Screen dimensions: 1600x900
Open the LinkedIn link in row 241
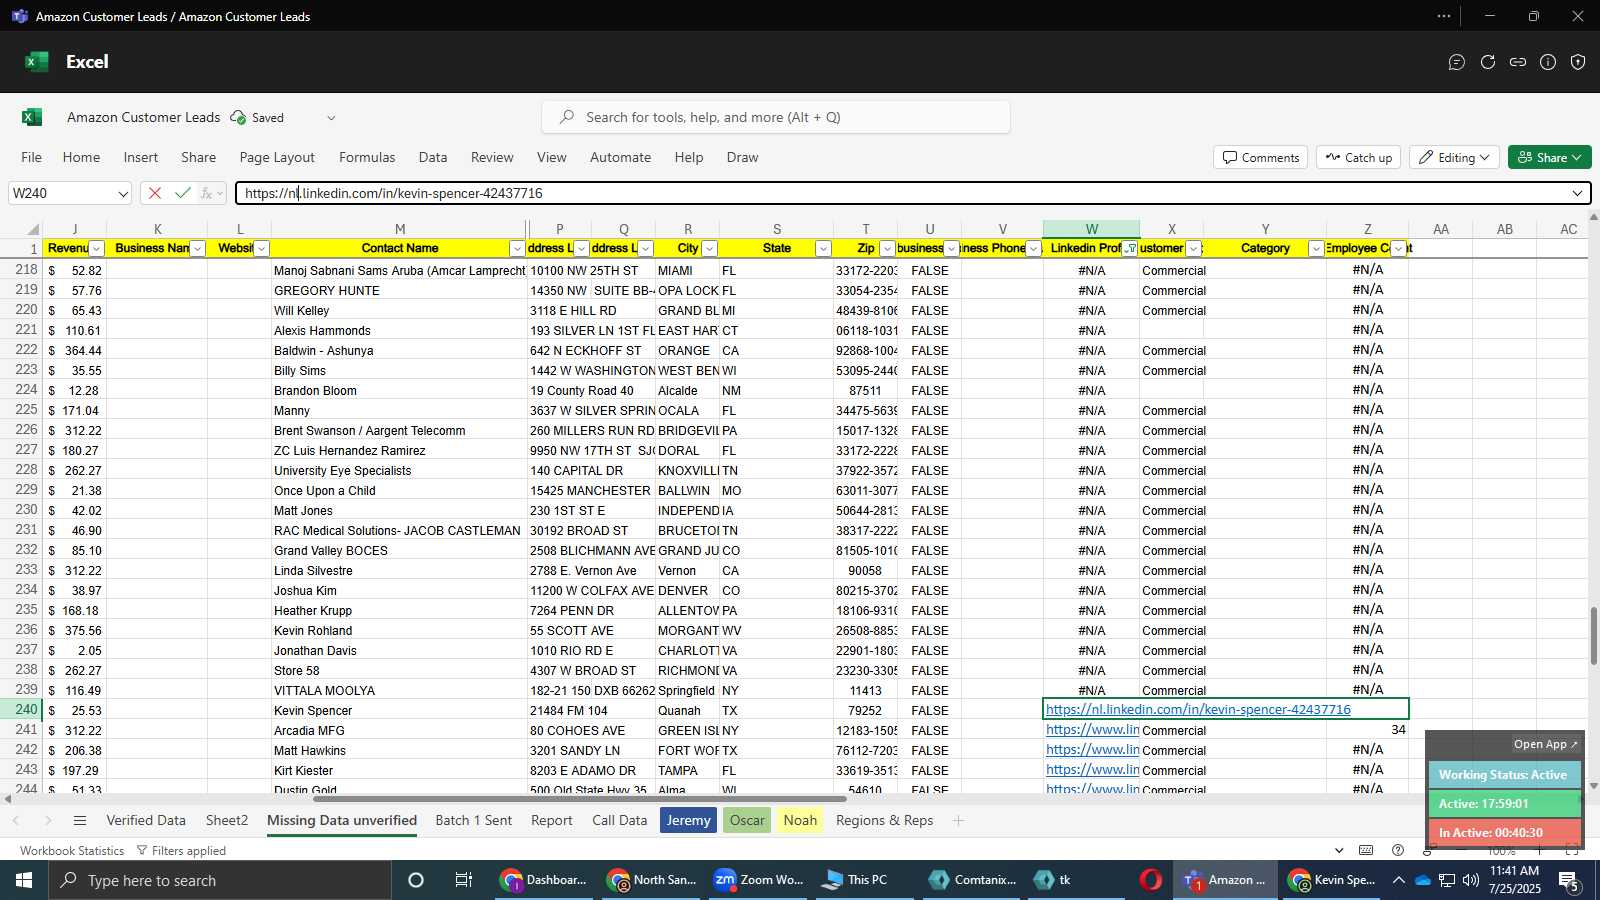point(1092,730)
